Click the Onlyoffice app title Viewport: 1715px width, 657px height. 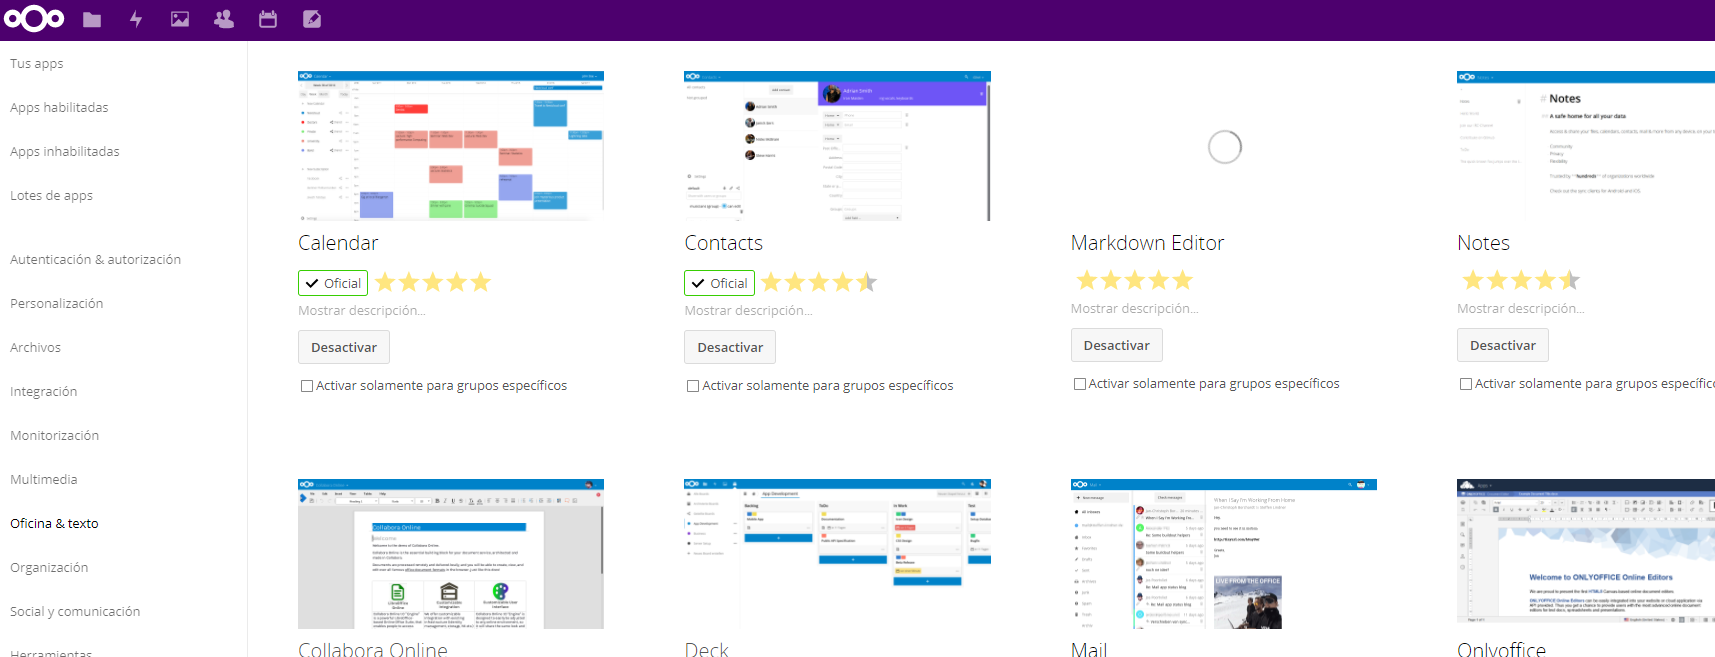point(1501,649)
